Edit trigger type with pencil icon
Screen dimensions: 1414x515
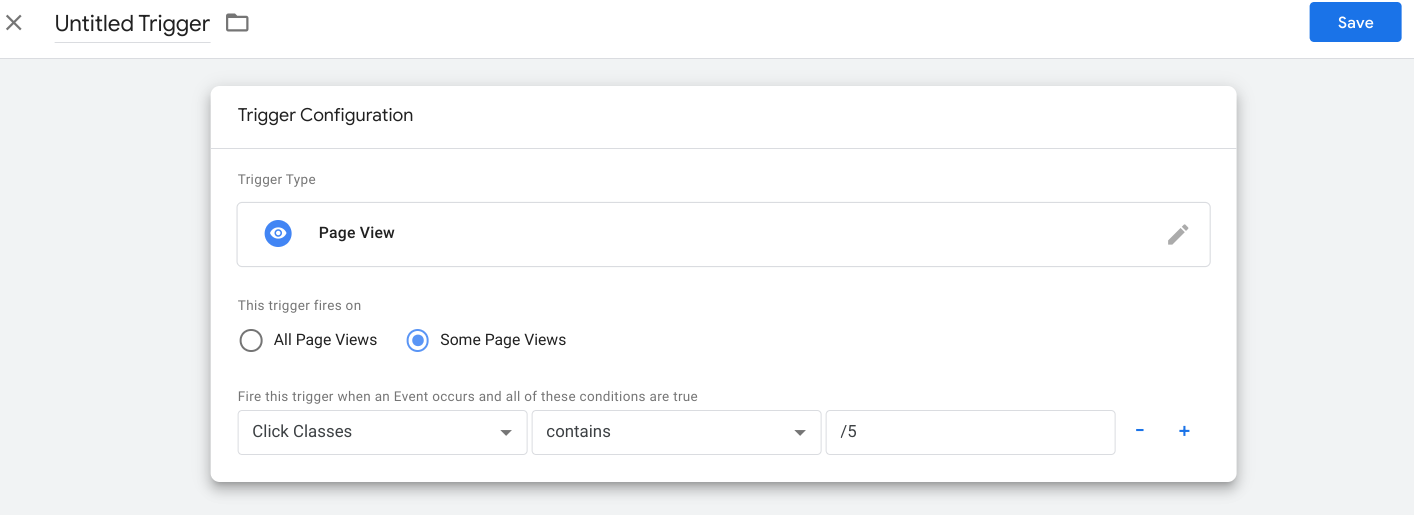click(1178, 234)
